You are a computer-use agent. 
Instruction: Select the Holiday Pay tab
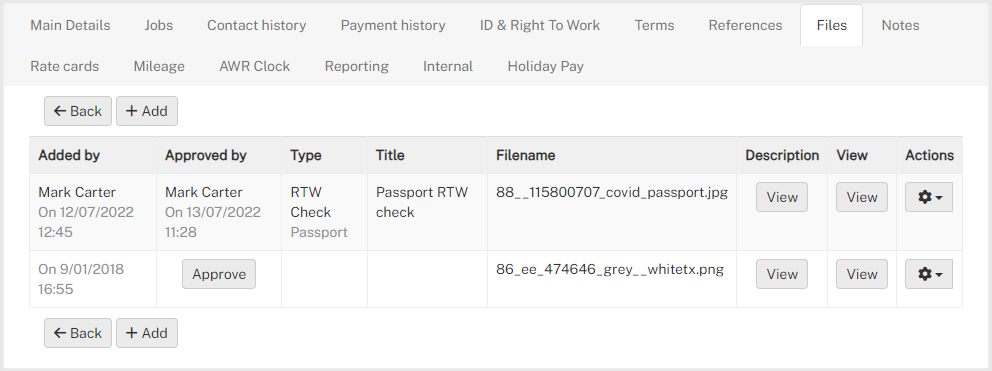tap(545, 66)
